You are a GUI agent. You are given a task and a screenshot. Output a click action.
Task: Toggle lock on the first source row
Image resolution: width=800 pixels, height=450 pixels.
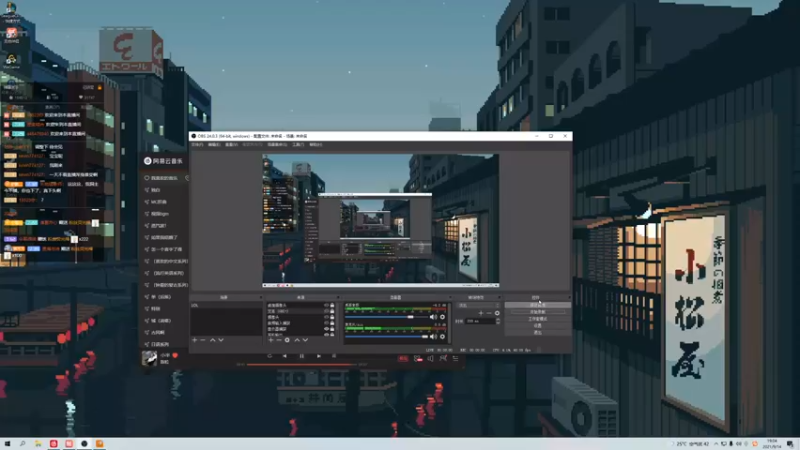point(332,306)
